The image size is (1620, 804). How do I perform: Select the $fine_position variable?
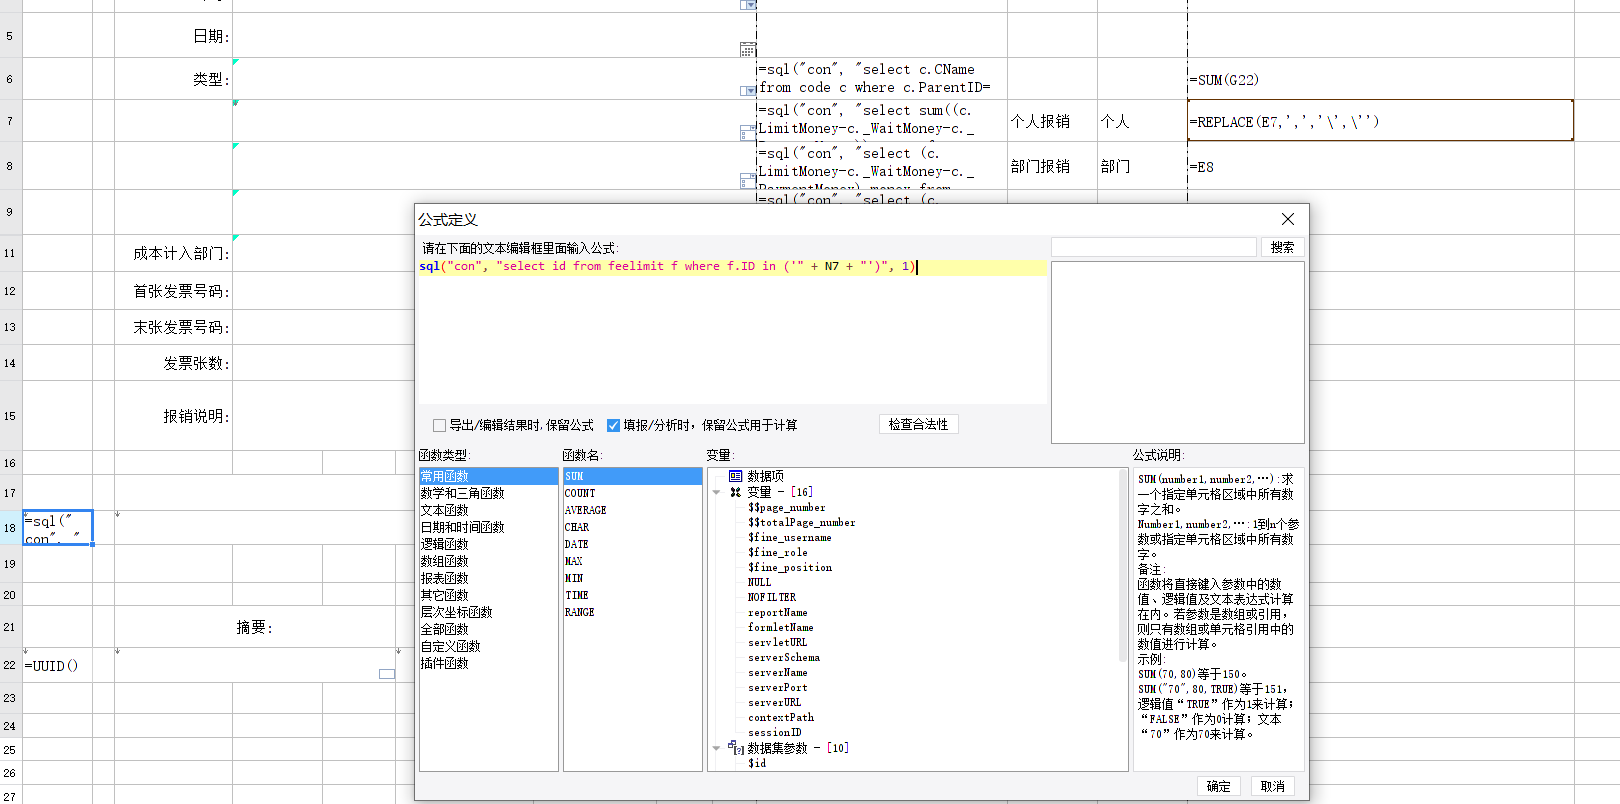789,567
